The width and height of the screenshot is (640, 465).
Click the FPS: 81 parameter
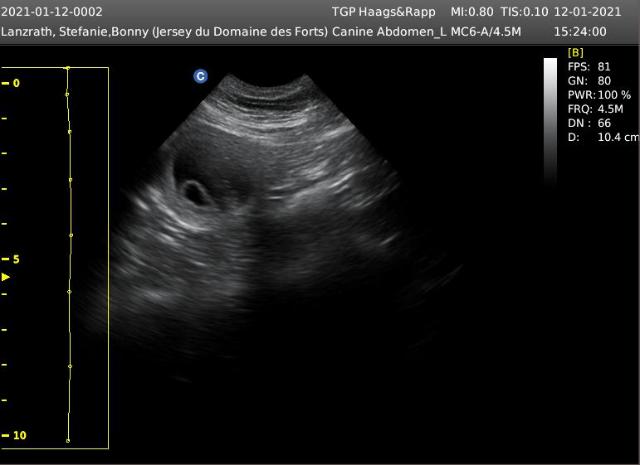pyautogui.click(x=588, y=67)
